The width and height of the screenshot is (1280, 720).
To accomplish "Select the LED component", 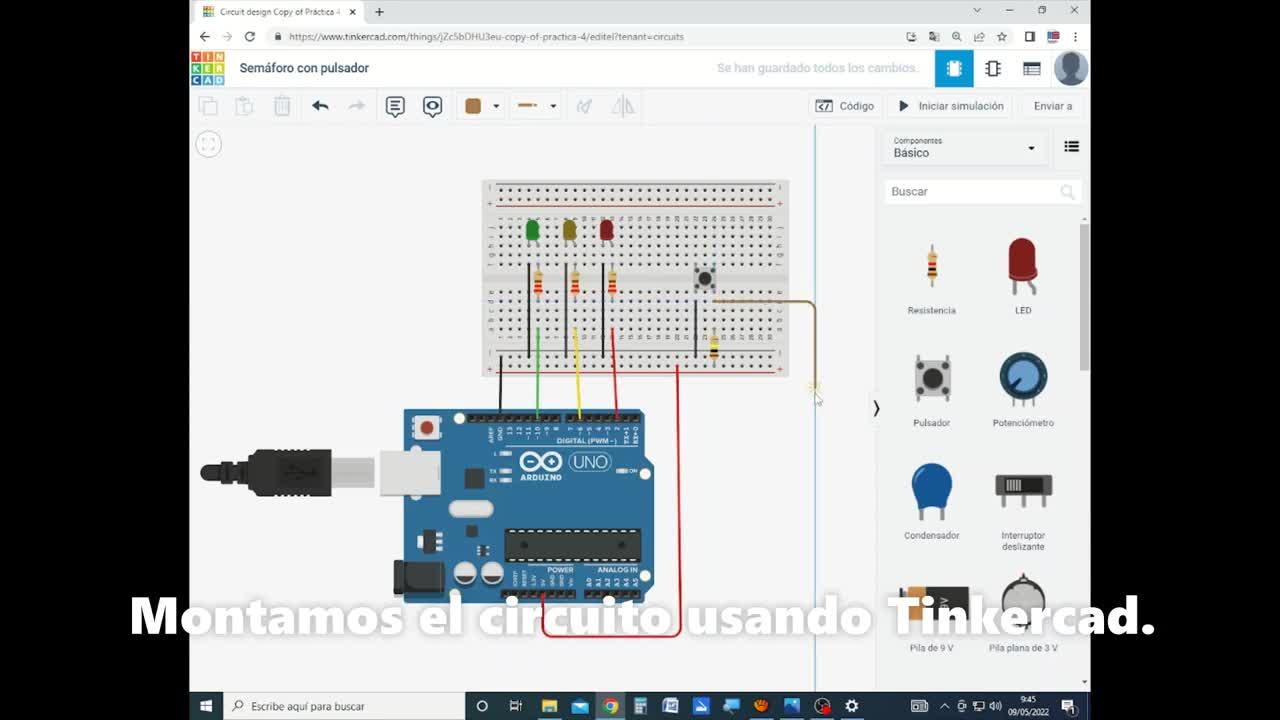I will (x=1023, y=277).
